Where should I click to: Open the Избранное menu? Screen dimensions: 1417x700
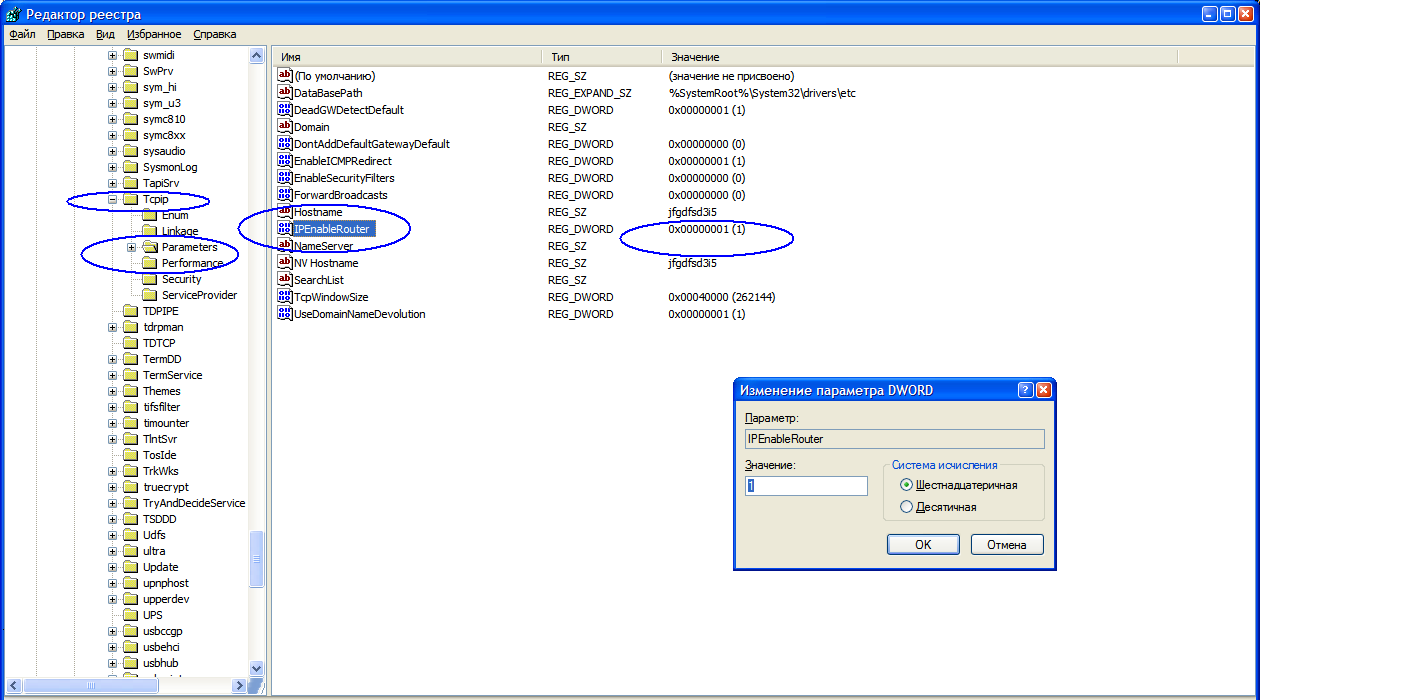click(154, 34)
